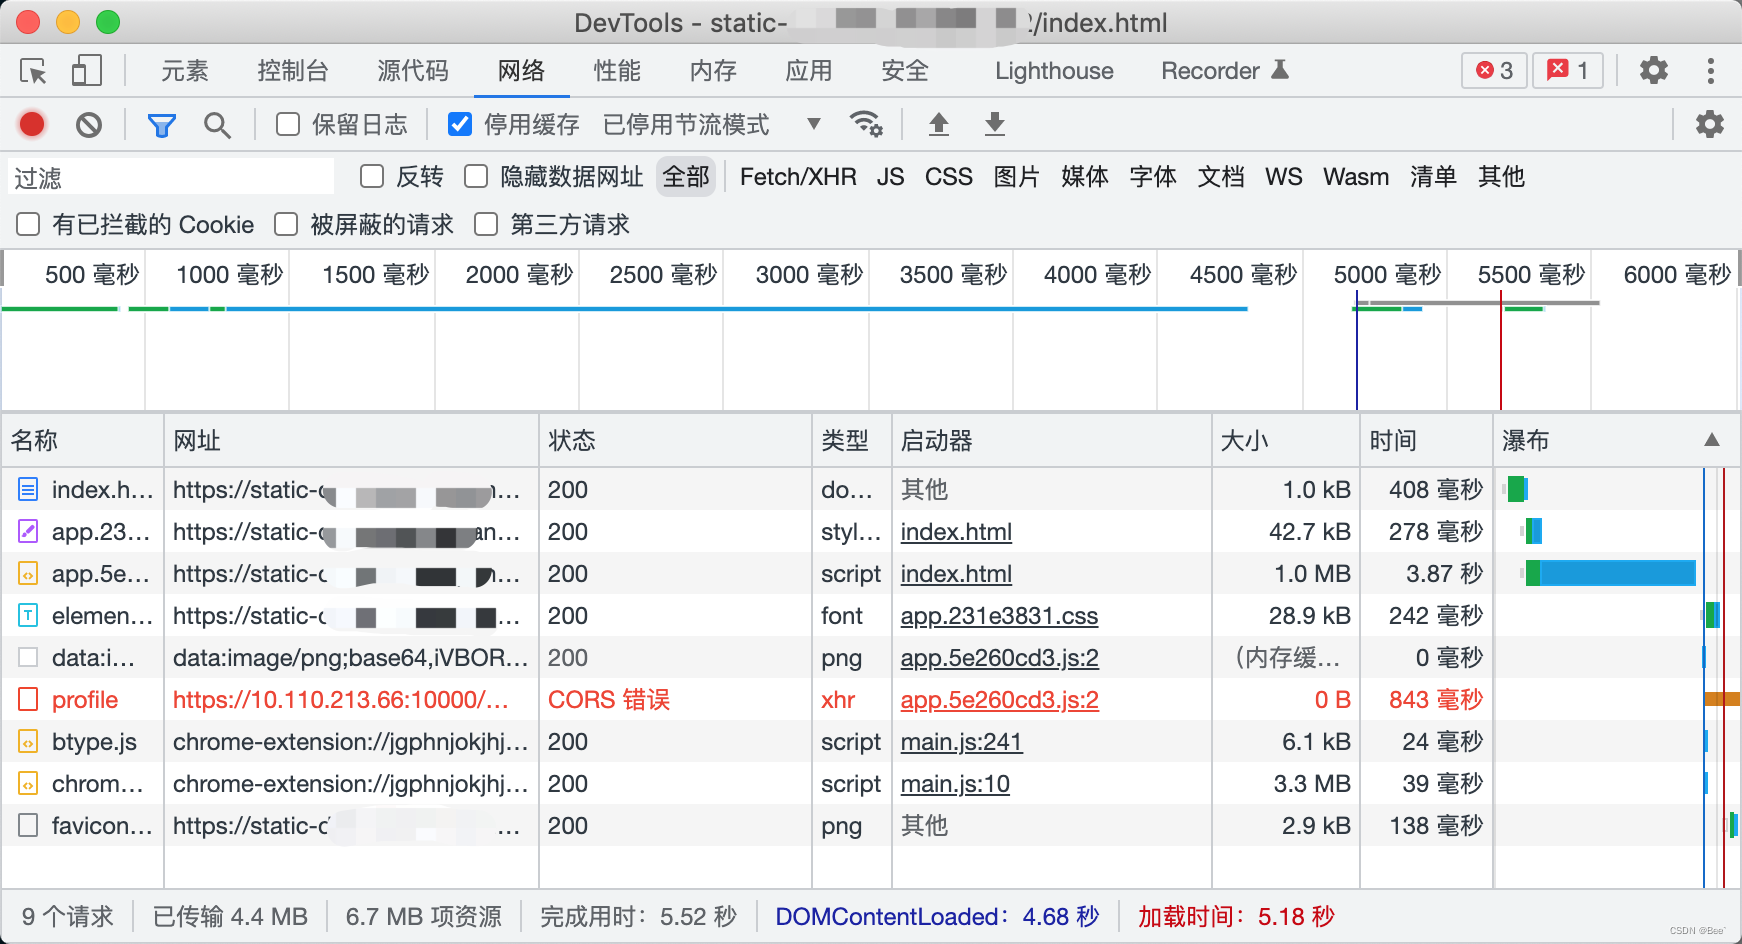Open initiator link main.js:10
The width and height of the screenshot is (1742, 944).
pyautogui.click(x=955, y=784)
